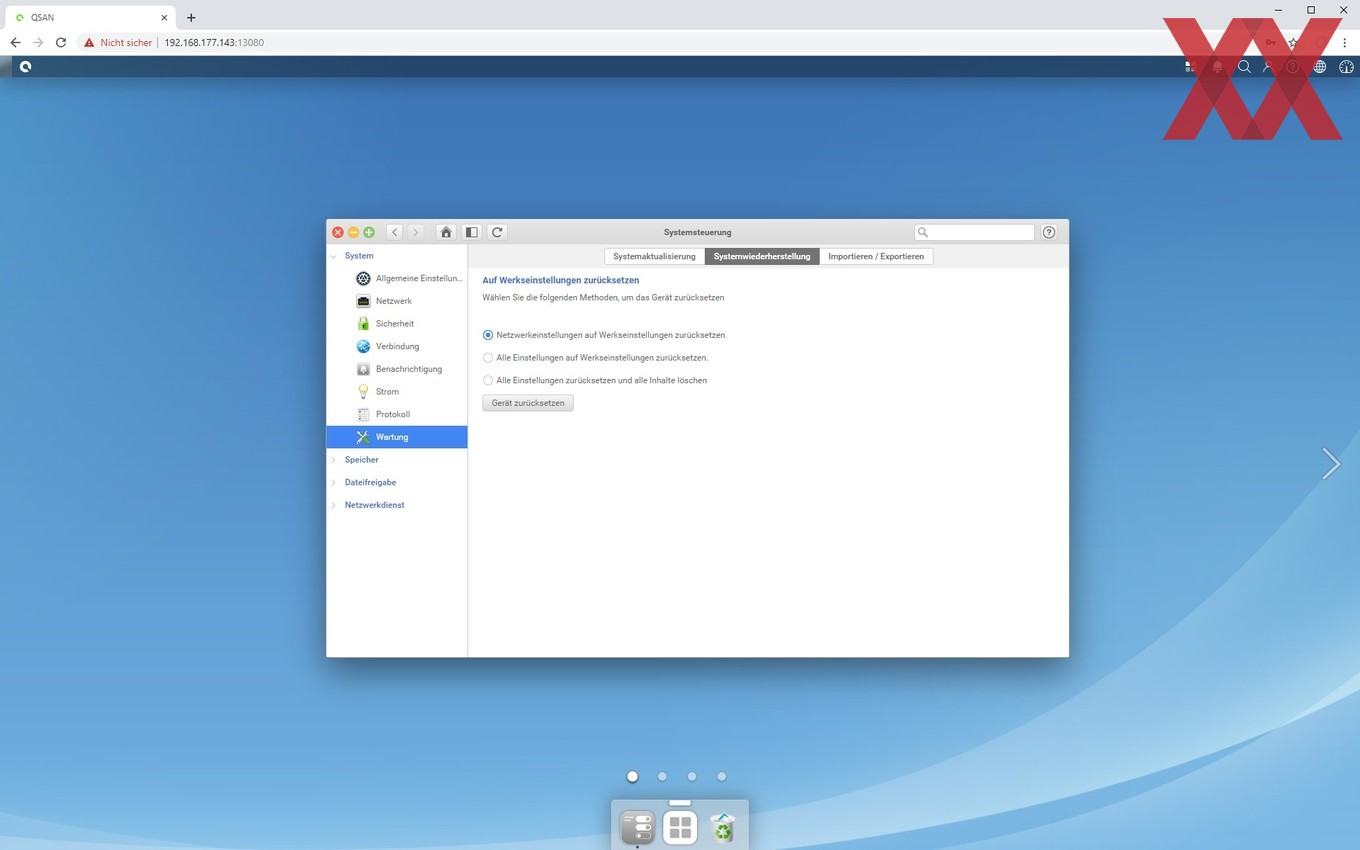This screenshot has width=1360, height=850.
Task: Click the address bar URL 192.168.177.143
Action: point(214,43)
